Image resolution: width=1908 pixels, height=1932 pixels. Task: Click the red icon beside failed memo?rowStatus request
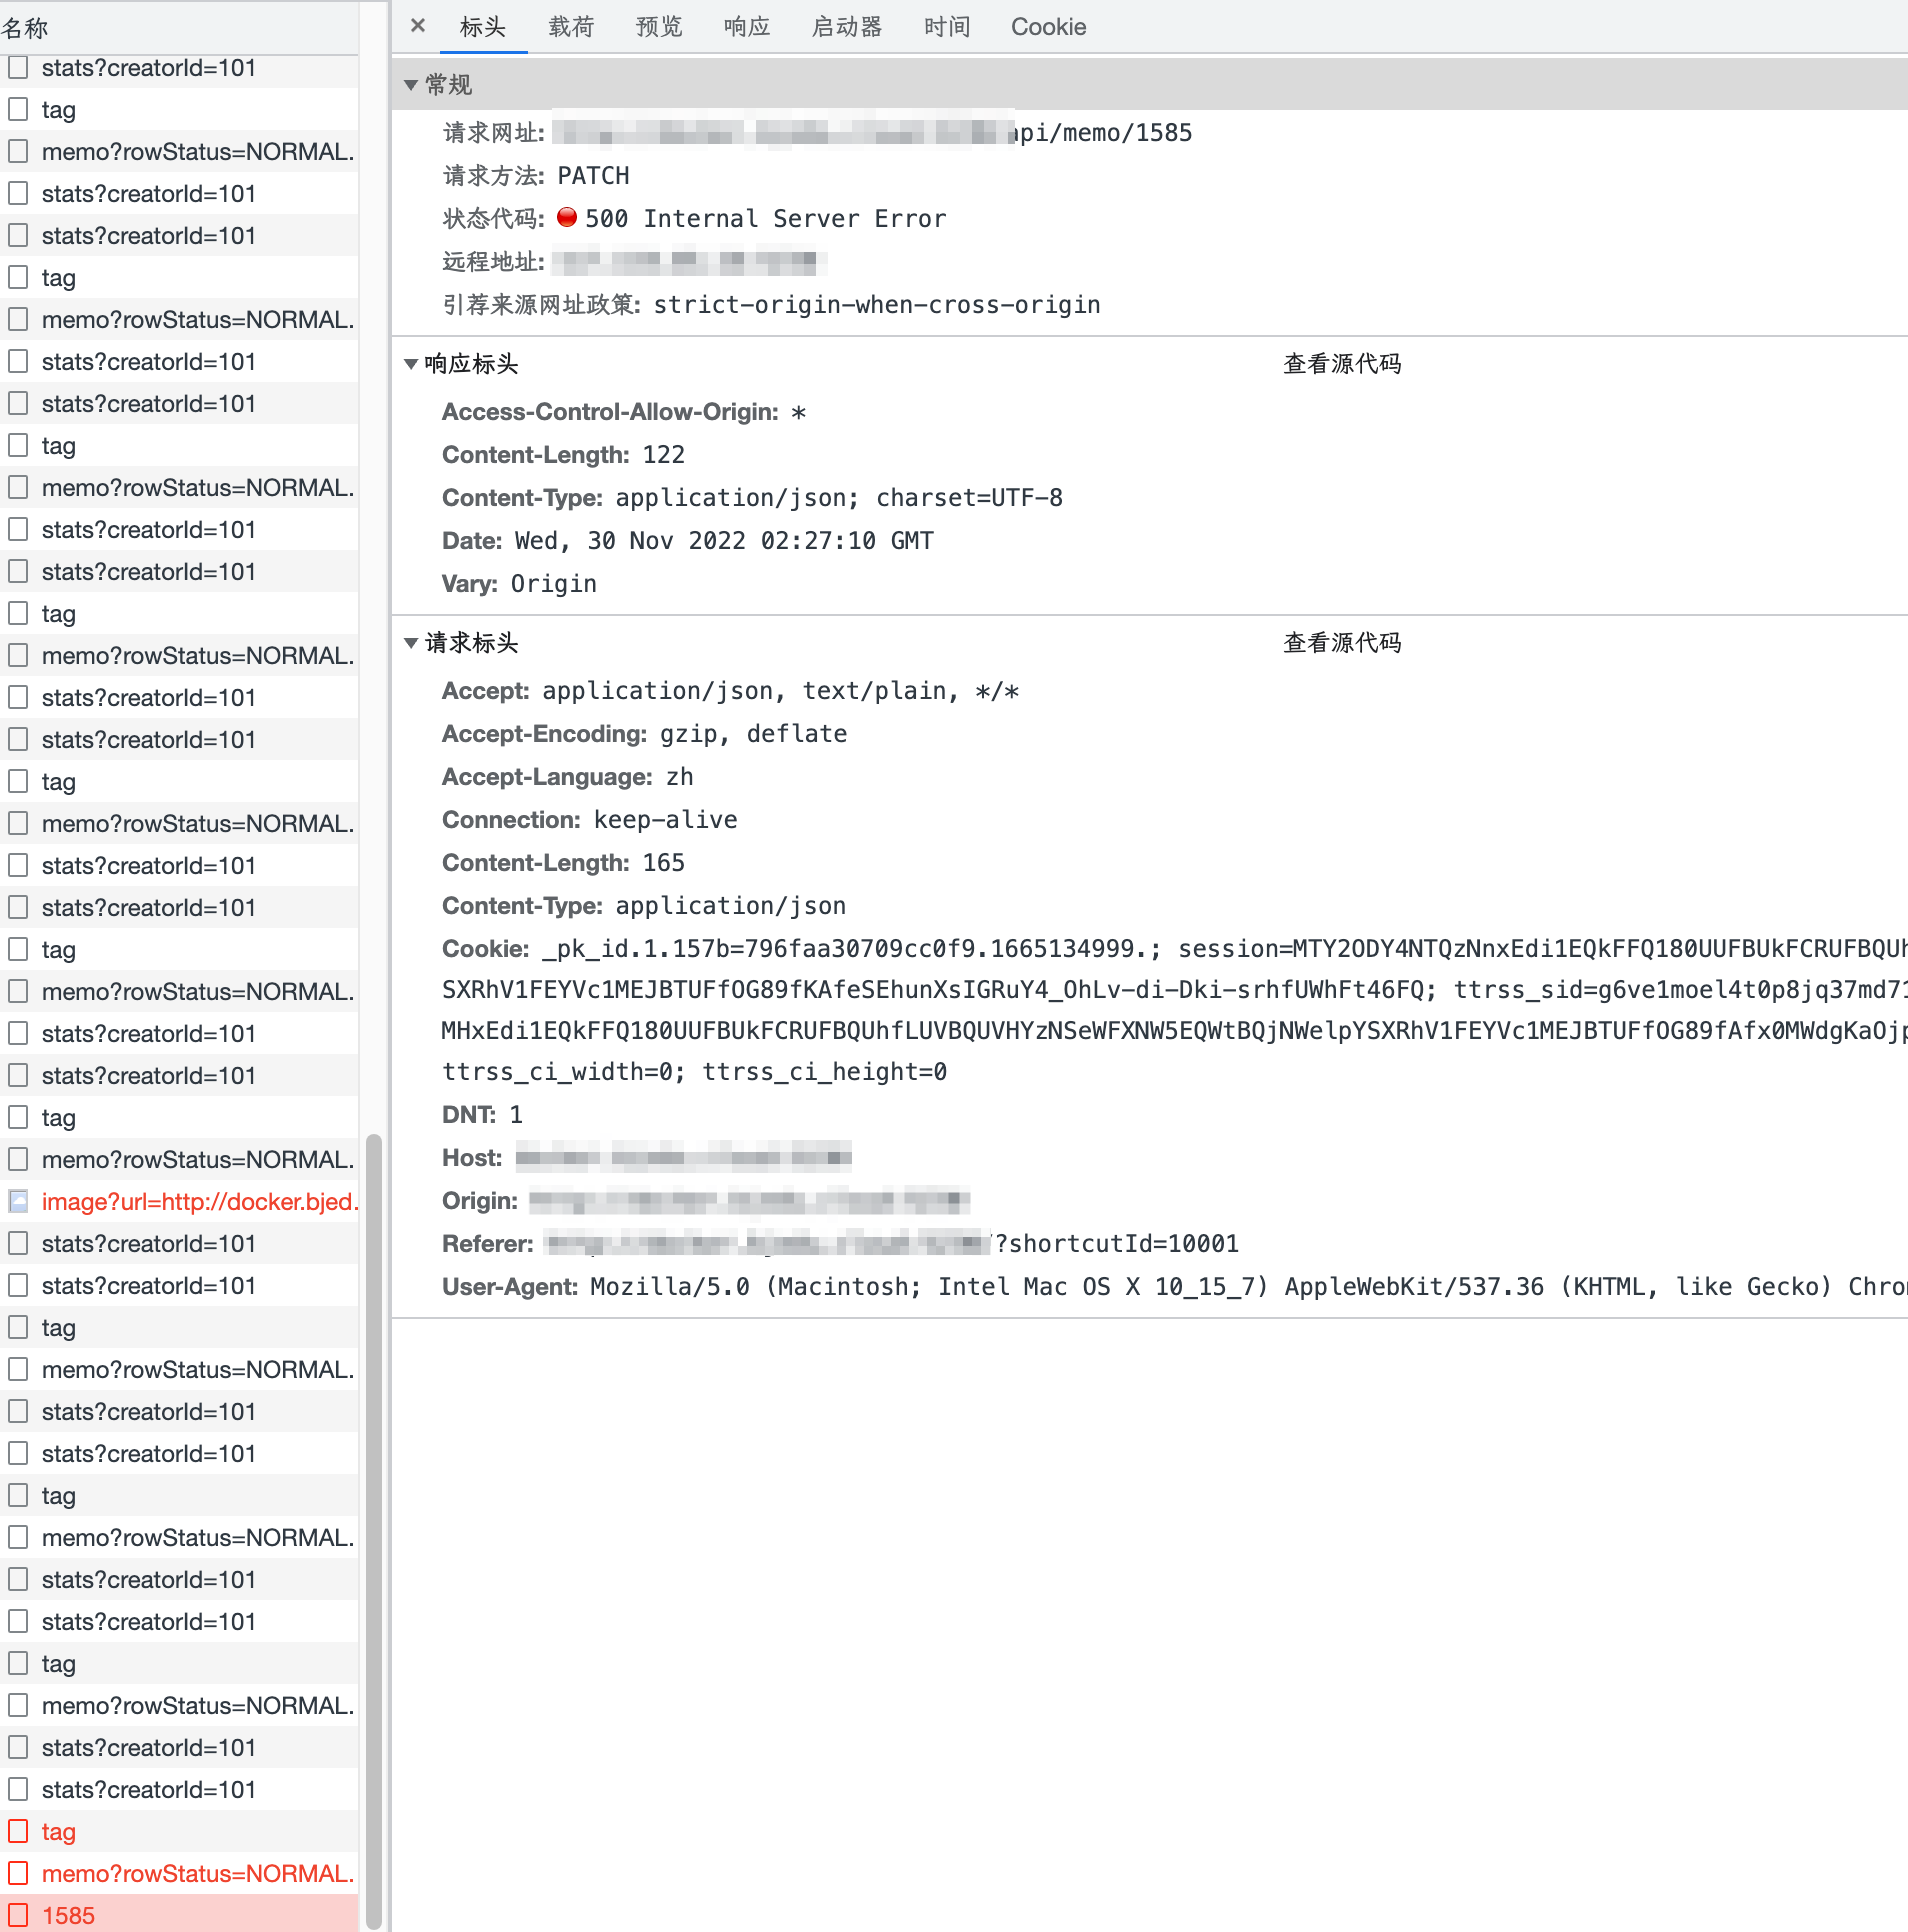click(18, 1873)
